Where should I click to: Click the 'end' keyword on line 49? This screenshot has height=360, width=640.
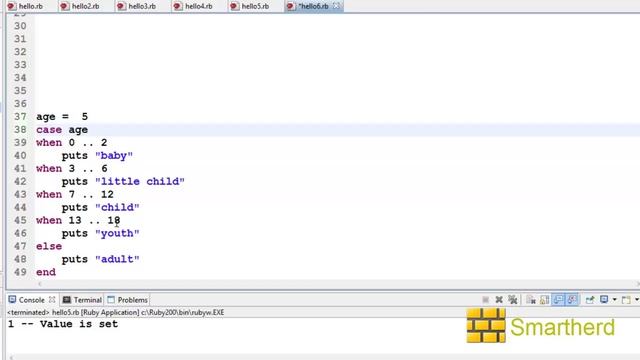coord(46,272)
